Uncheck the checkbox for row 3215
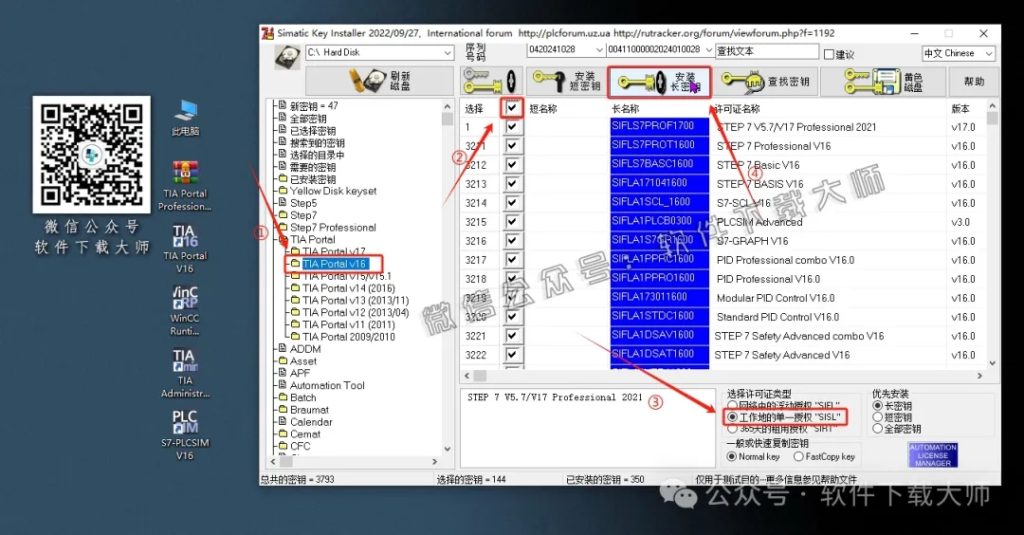This screenshot has width=1024, height=535. pyautogui.click(x=512, y=221)
